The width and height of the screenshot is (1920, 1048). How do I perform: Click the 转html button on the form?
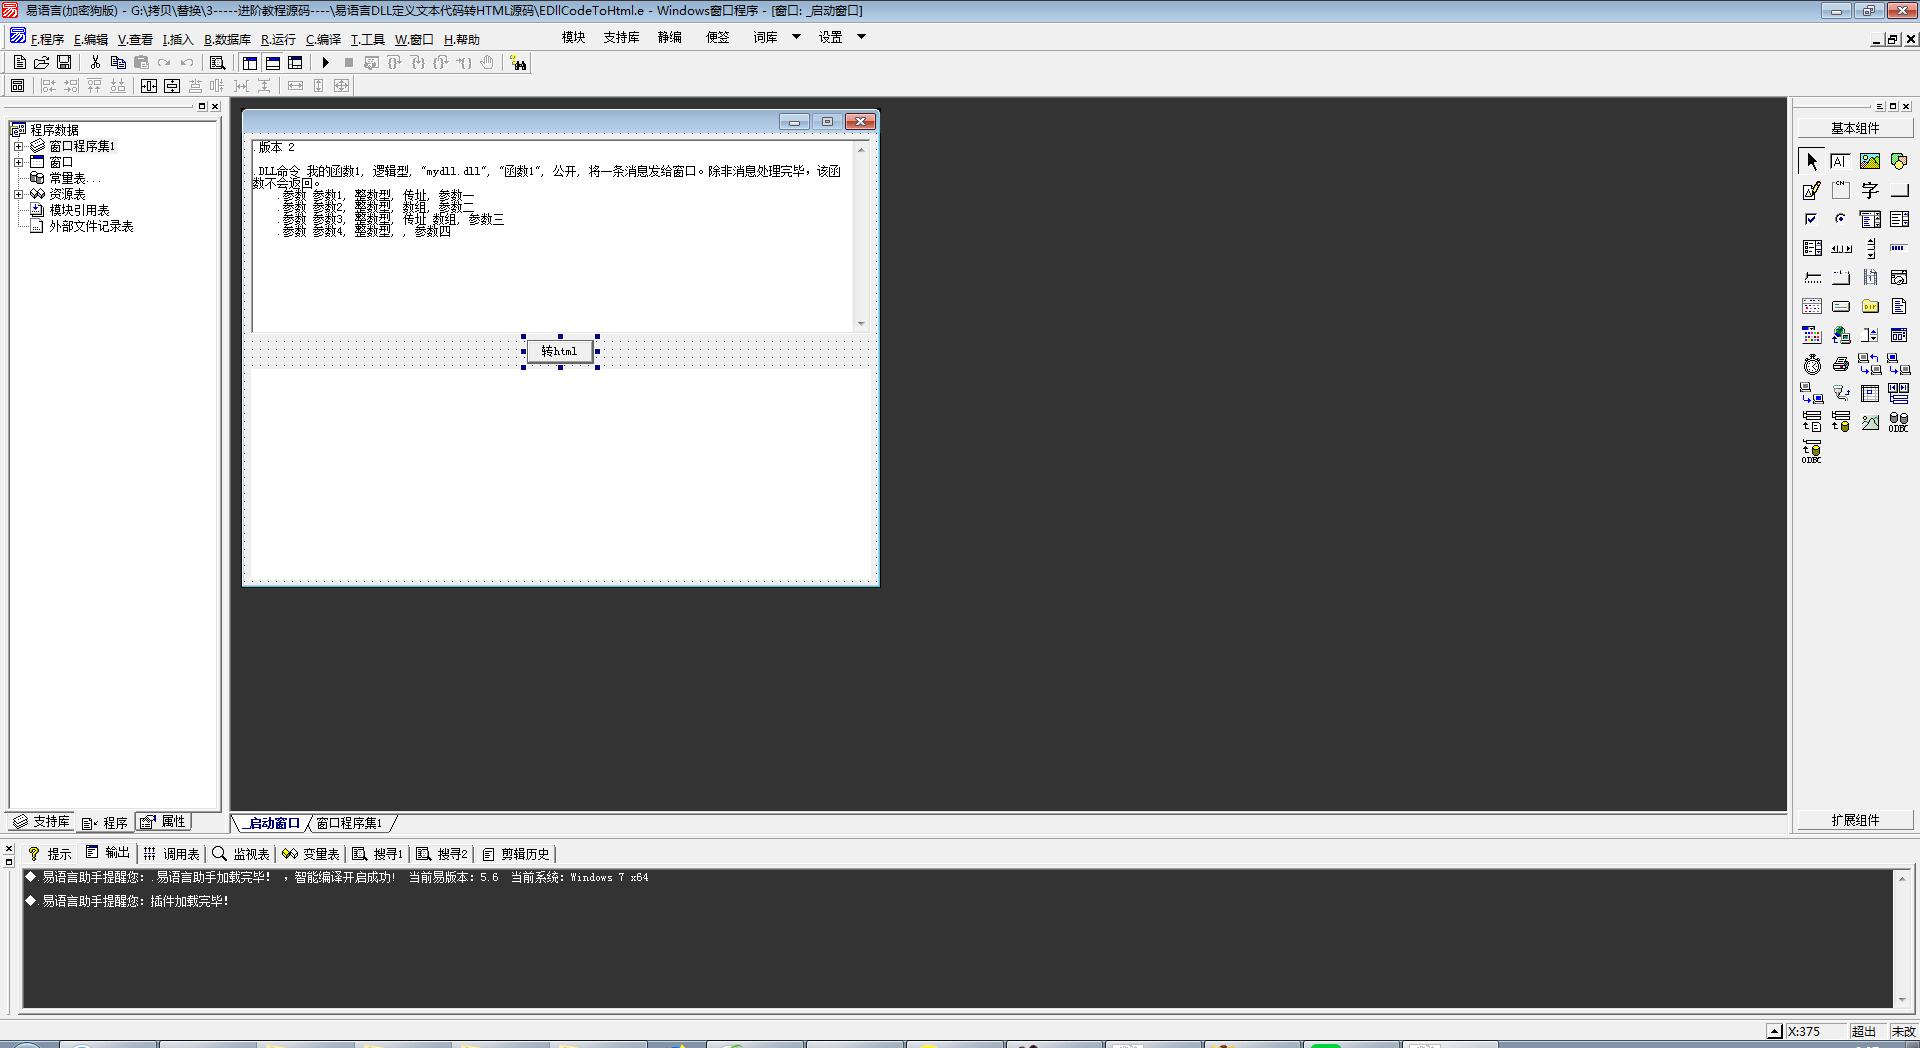(x=560, y=351)
